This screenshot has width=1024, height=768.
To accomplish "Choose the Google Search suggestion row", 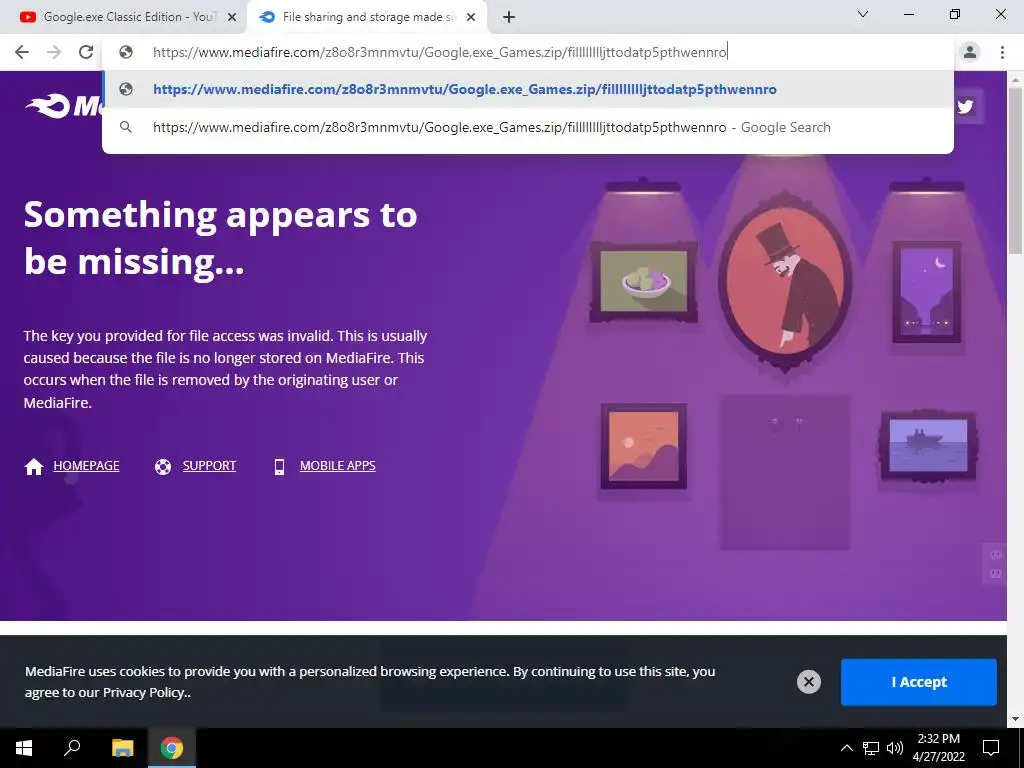I will click(x=528, y=127).
